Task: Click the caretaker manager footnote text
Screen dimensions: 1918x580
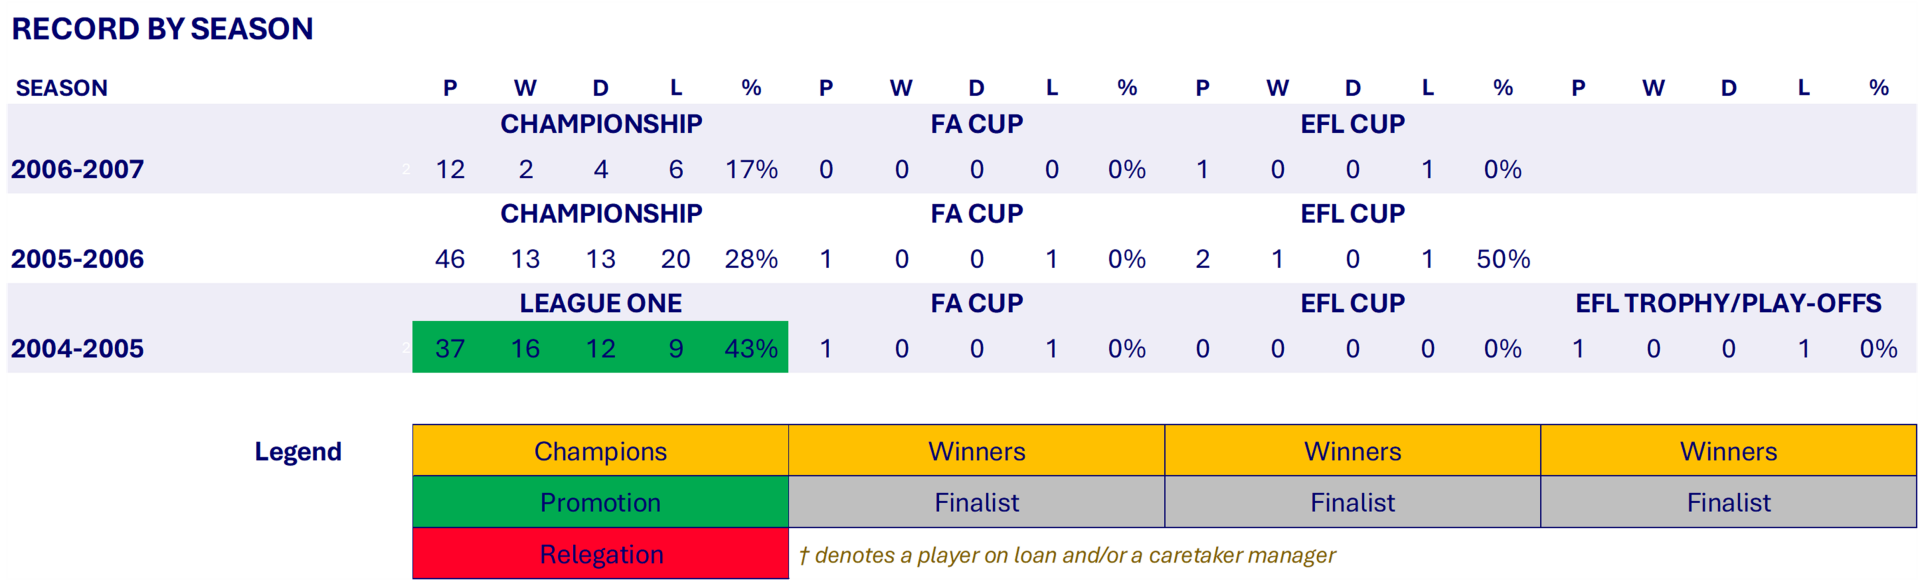Action: pyautogui.click(x=1067, y=555)
